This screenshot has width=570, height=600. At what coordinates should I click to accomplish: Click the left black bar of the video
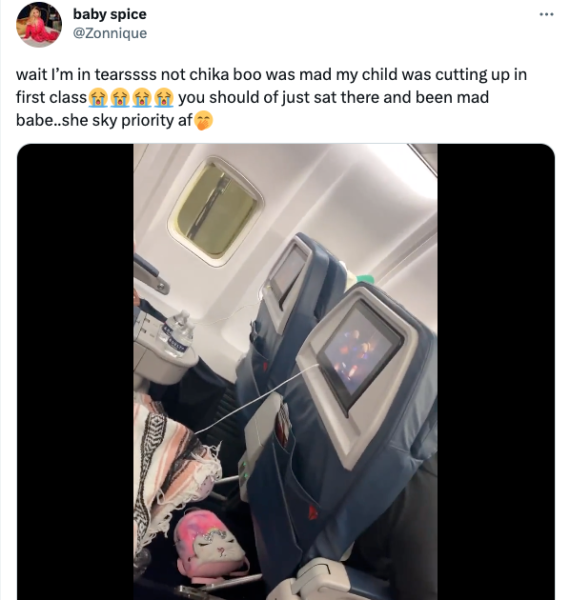point(75,372)
